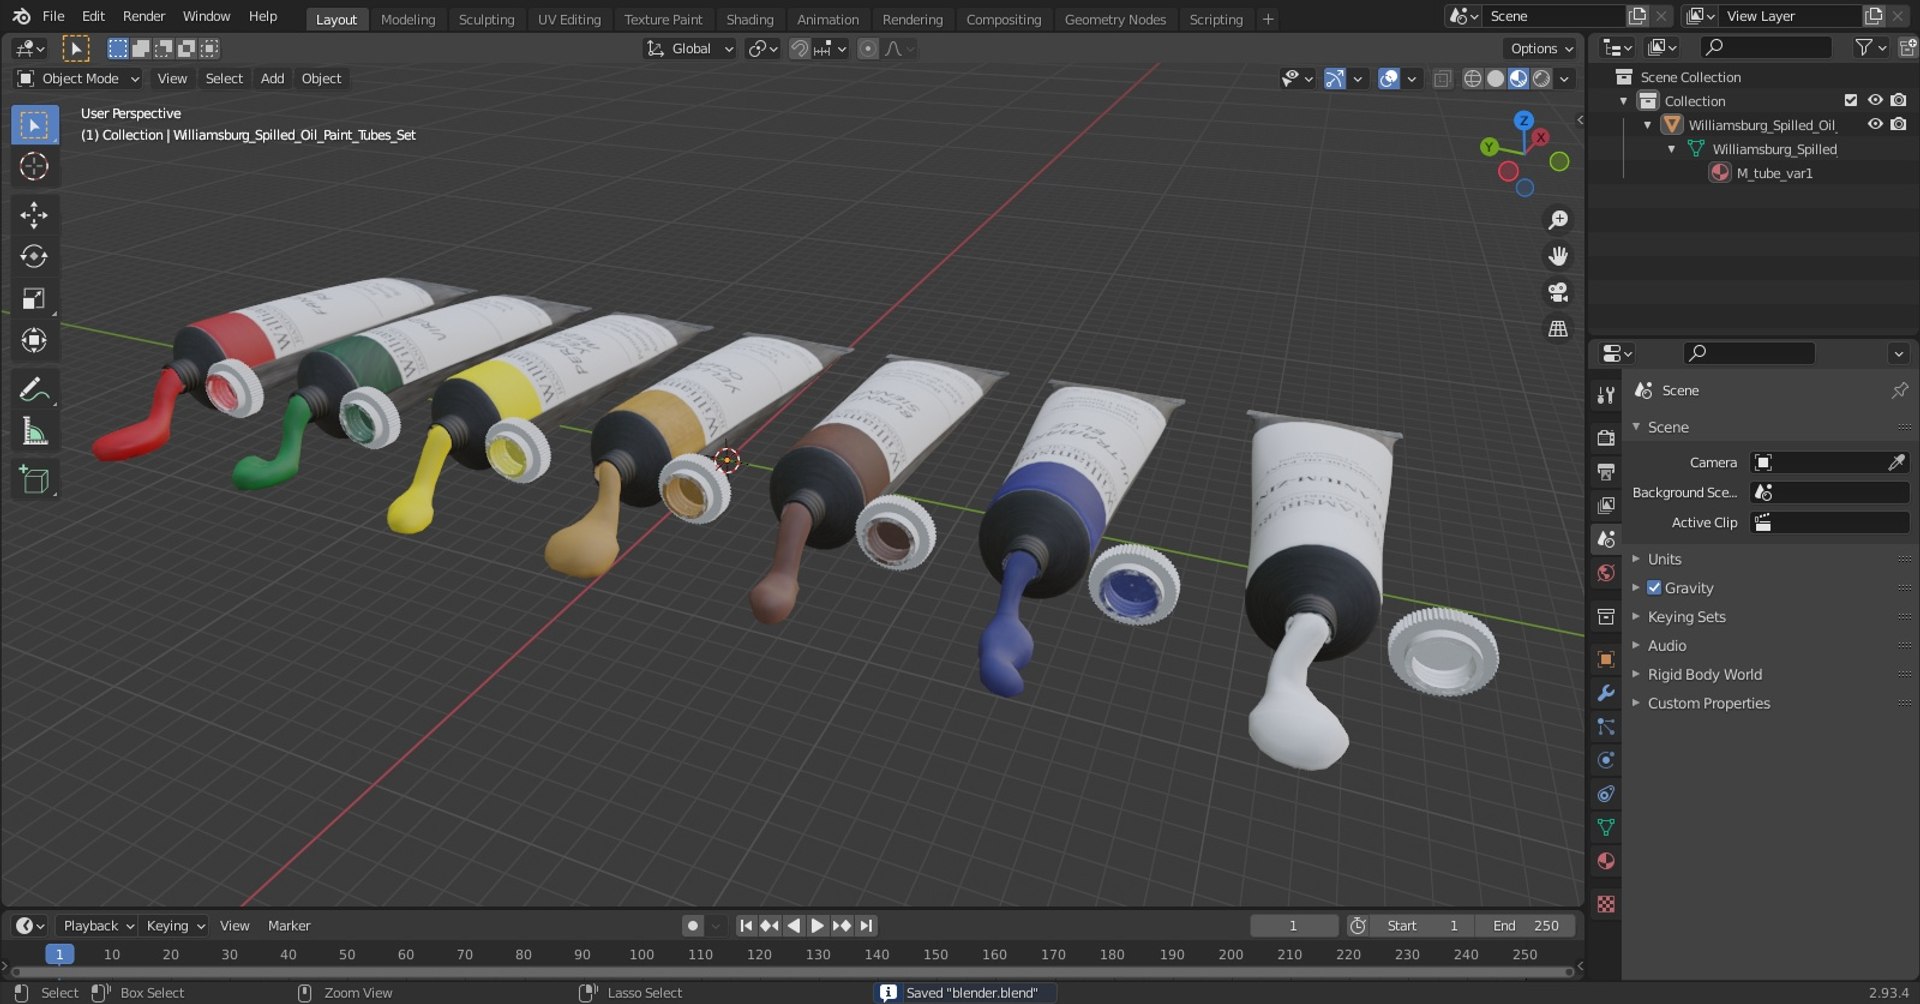Collapse the Collection tree row
The height and width of the screenshot is (1004, 1920).
(1624, 101)
